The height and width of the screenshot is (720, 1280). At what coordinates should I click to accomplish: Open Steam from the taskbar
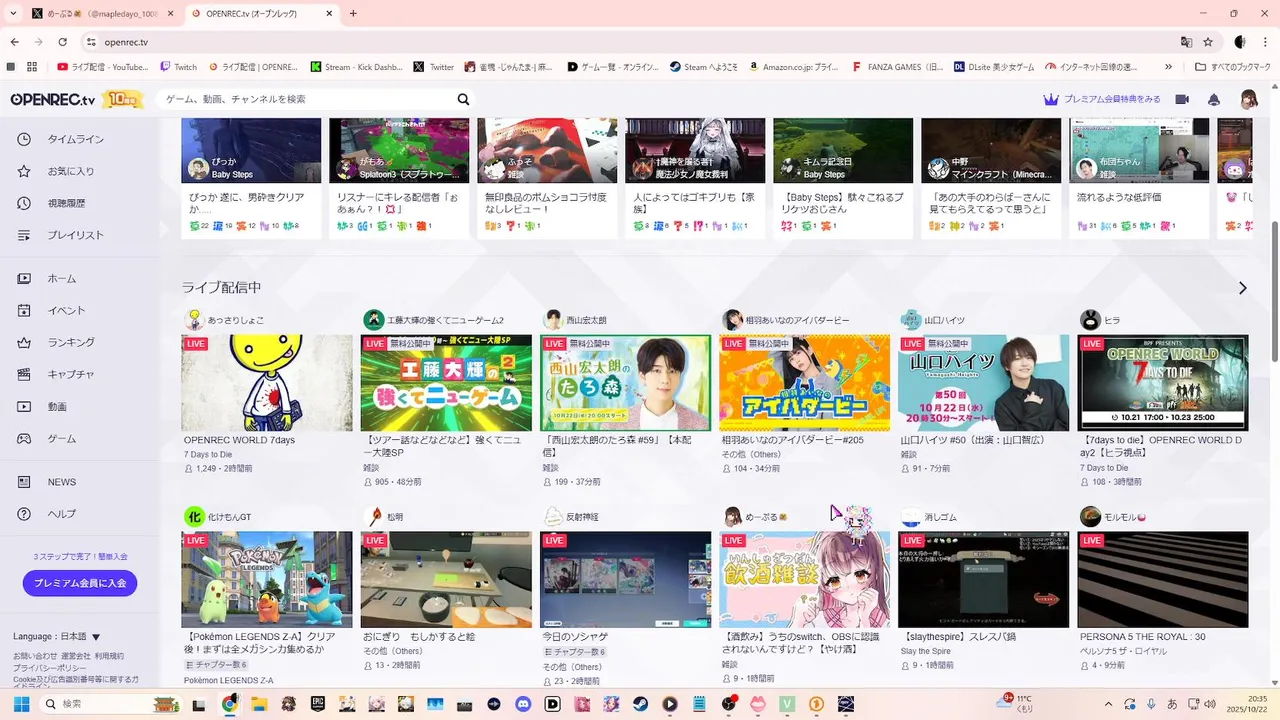coord(640,704)
